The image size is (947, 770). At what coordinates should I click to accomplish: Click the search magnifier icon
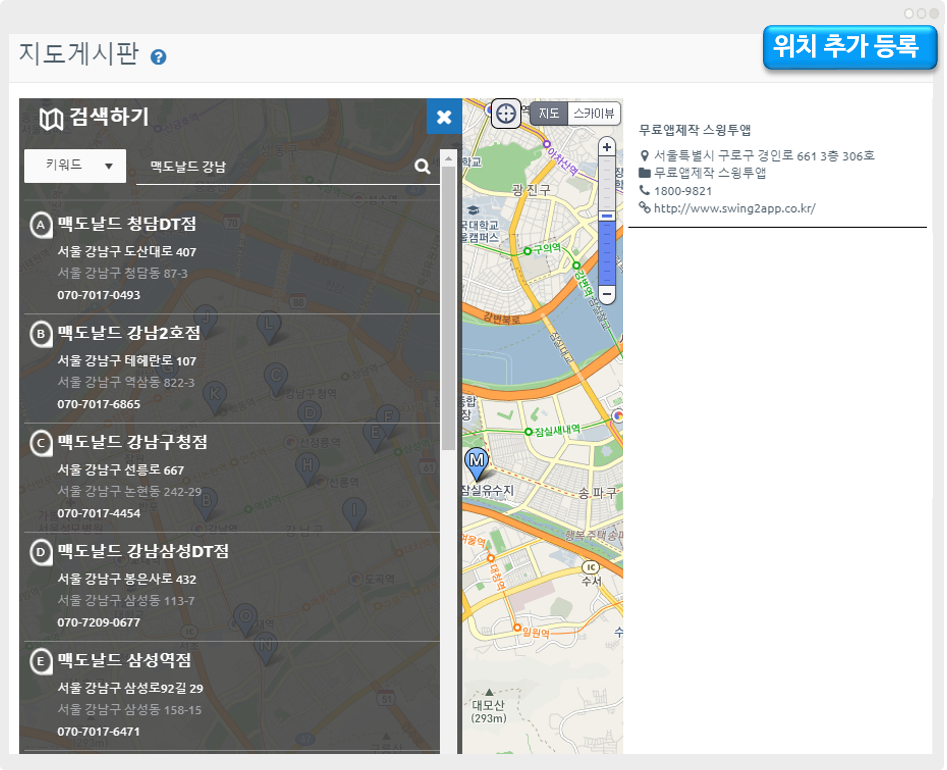[422, 167]
